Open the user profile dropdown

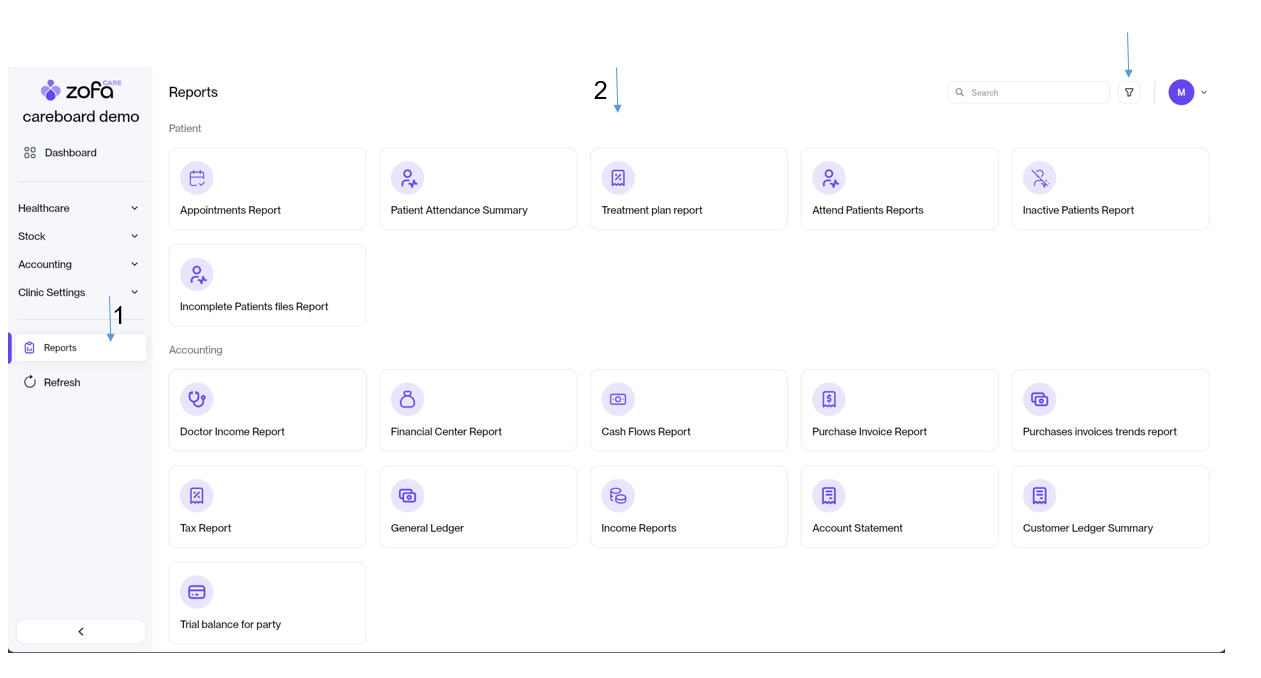pos(1188,92)
